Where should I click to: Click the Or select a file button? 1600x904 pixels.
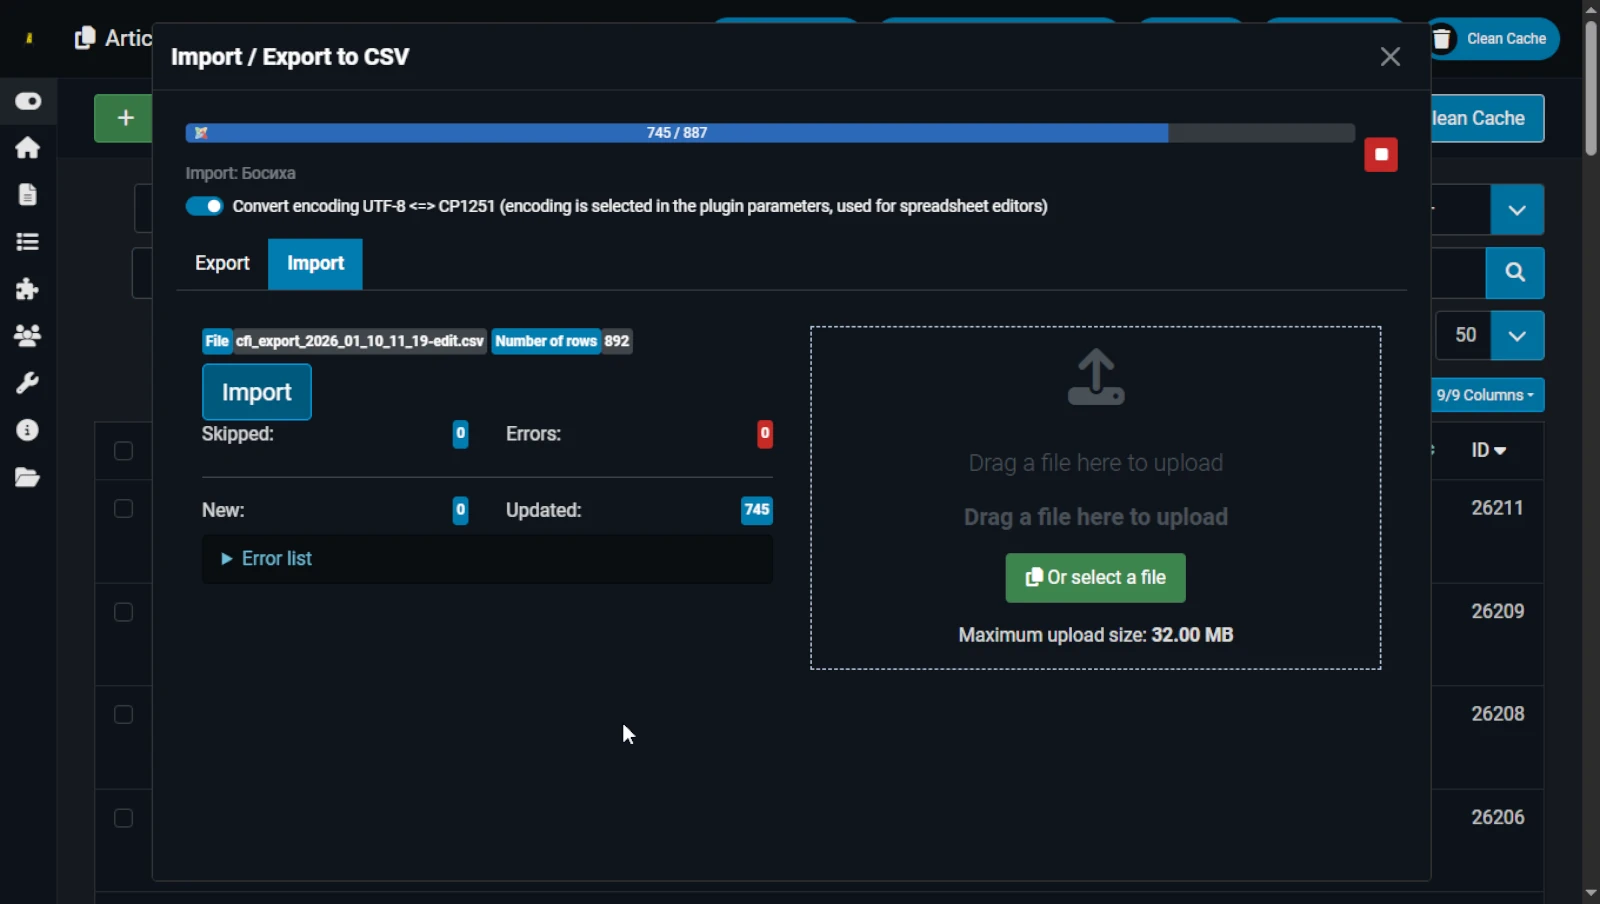click(1095, 578)
